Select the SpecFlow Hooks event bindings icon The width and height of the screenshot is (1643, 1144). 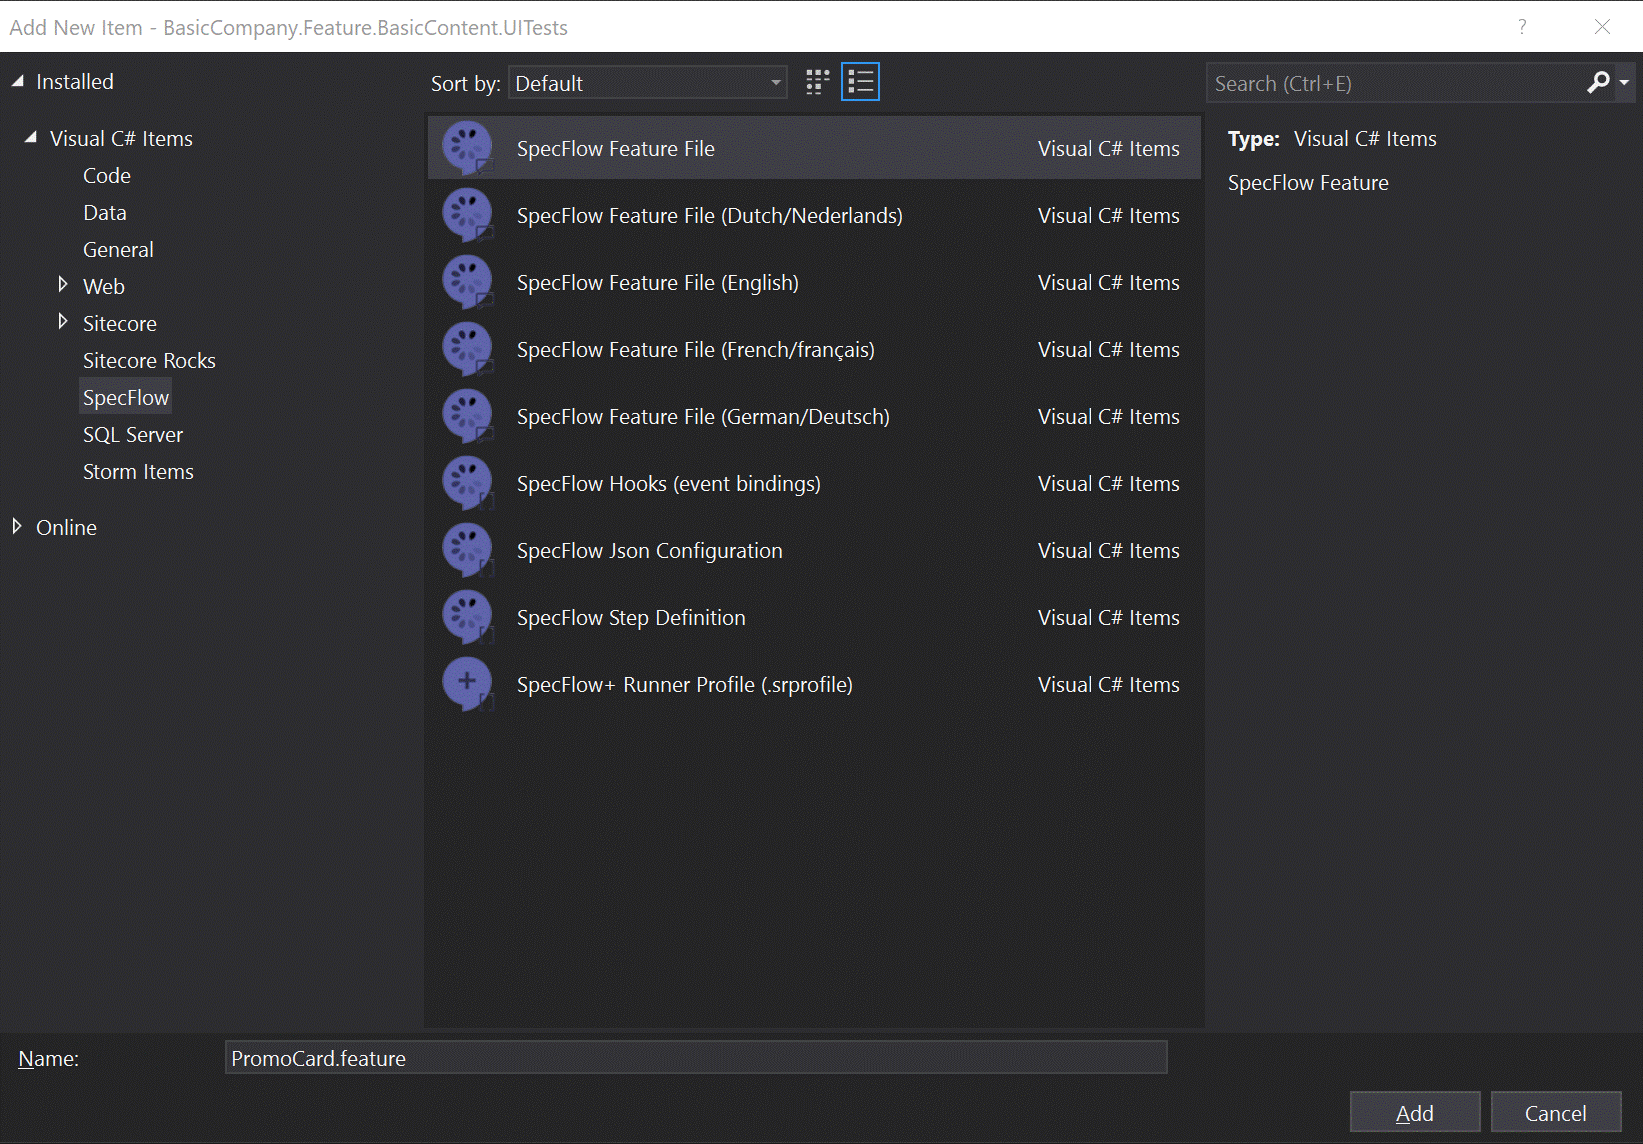point(467,483)
